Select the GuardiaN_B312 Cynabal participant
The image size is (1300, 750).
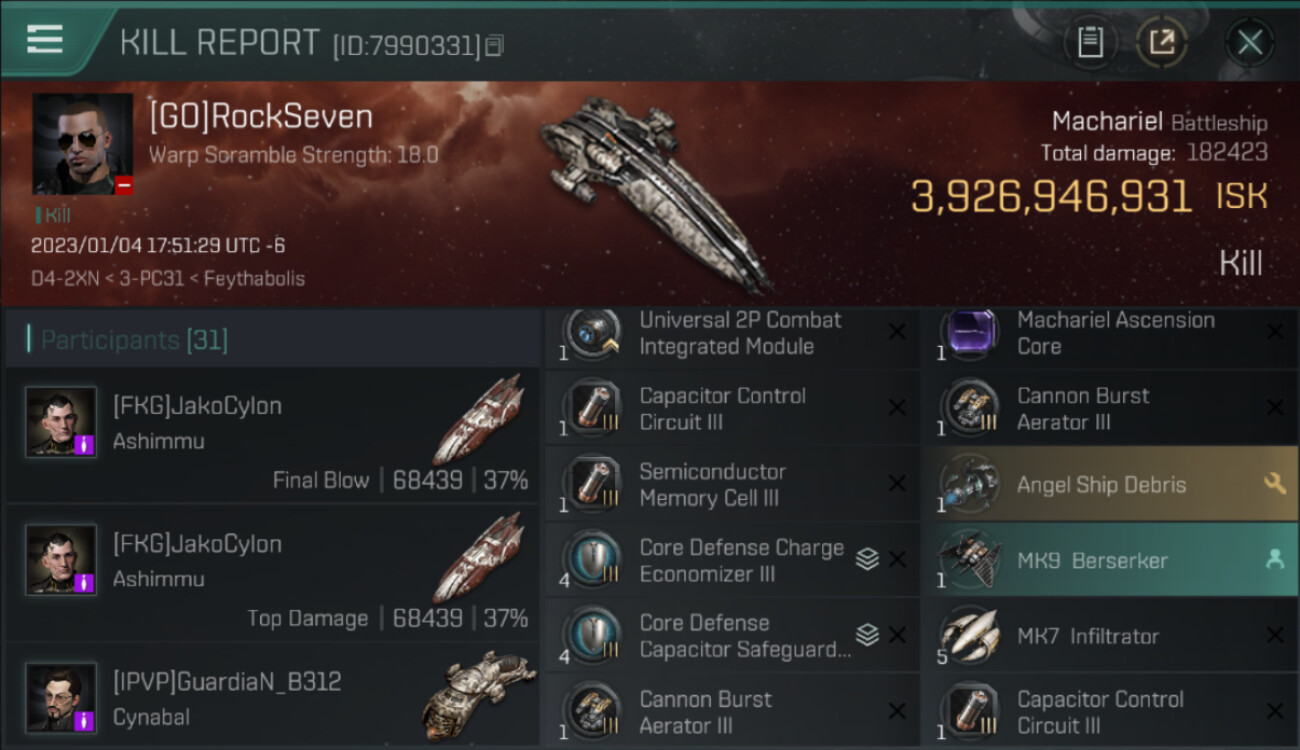click(272, 697)
